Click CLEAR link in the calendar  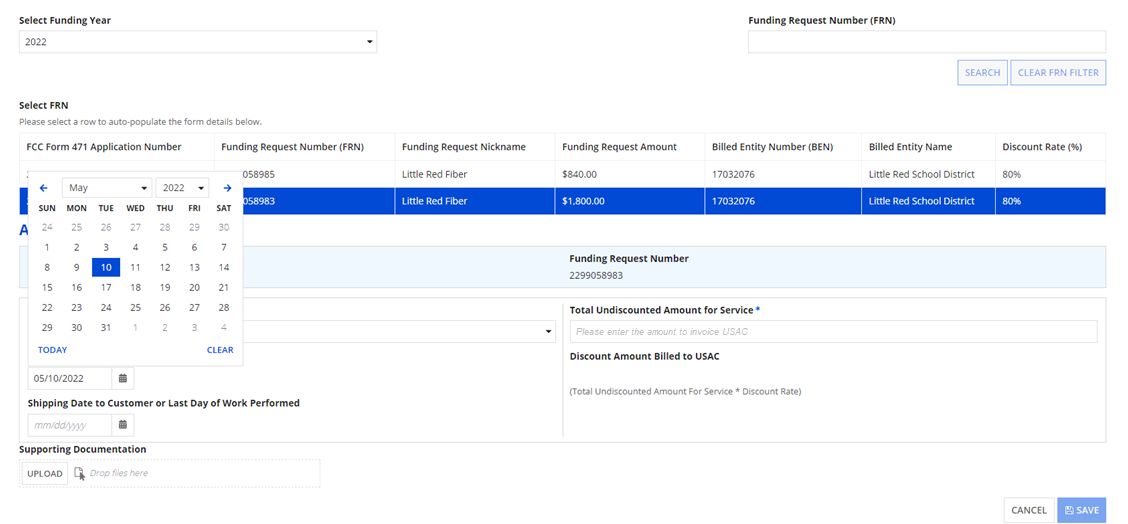(220, 350)
